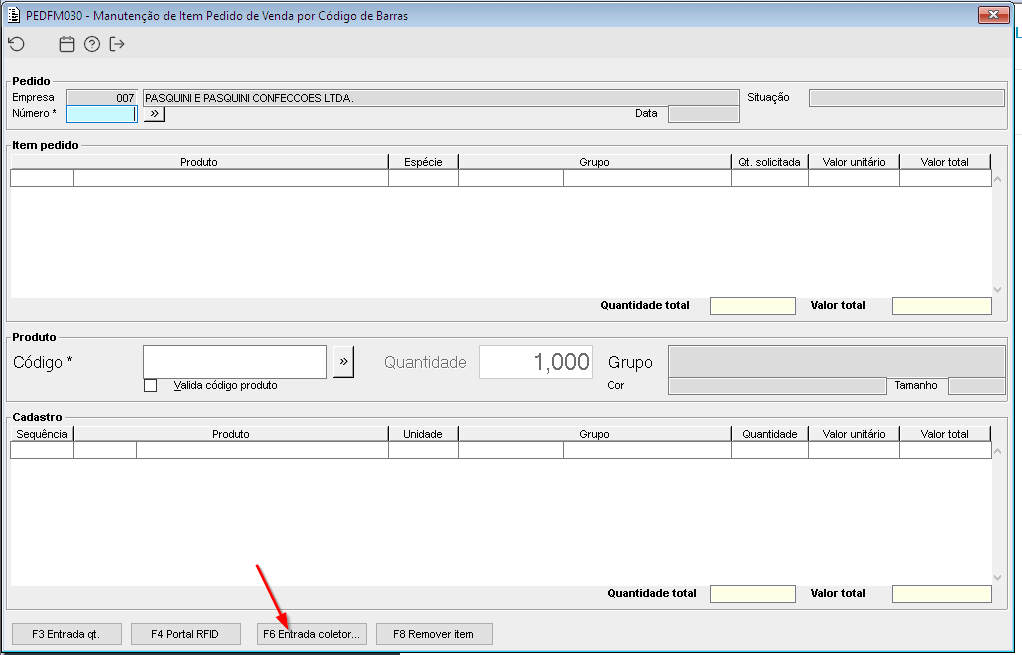This screenshot has height=655, width=1022.
Task: Click the Quantidade field showing 1,000
Action: pyautogui.click(x=536, y=362)
